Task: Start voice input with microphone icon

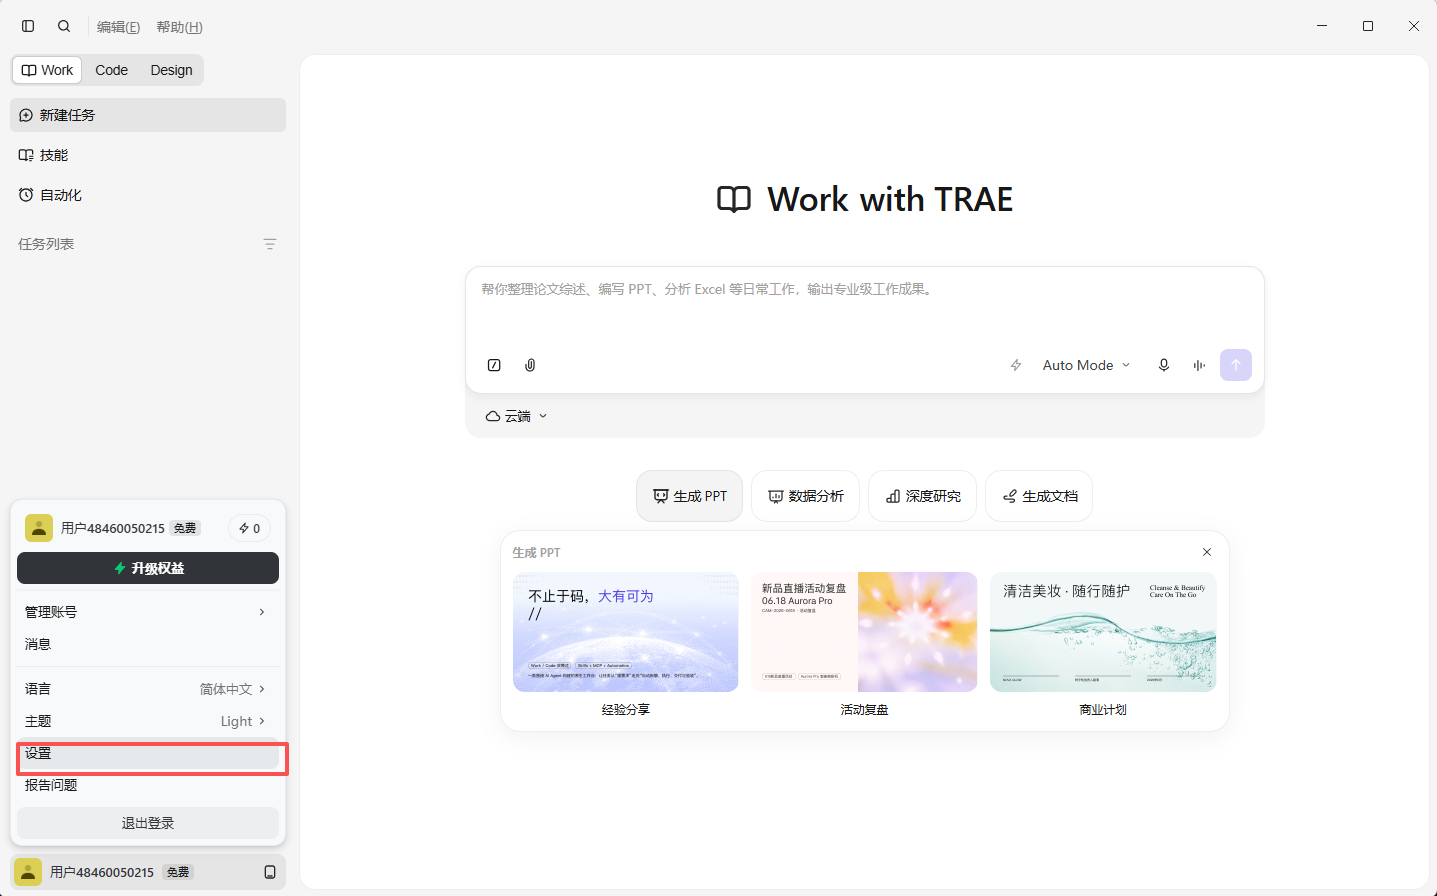Action: pos(1164,365)
